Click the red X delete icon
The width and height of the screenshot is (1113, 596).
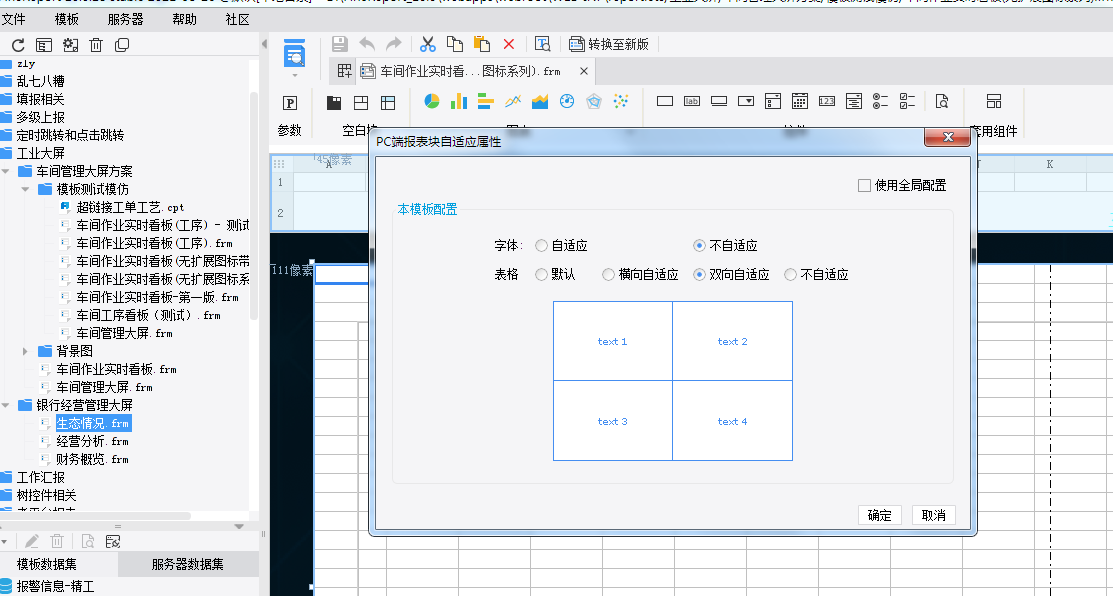click(x=509, y=44)
